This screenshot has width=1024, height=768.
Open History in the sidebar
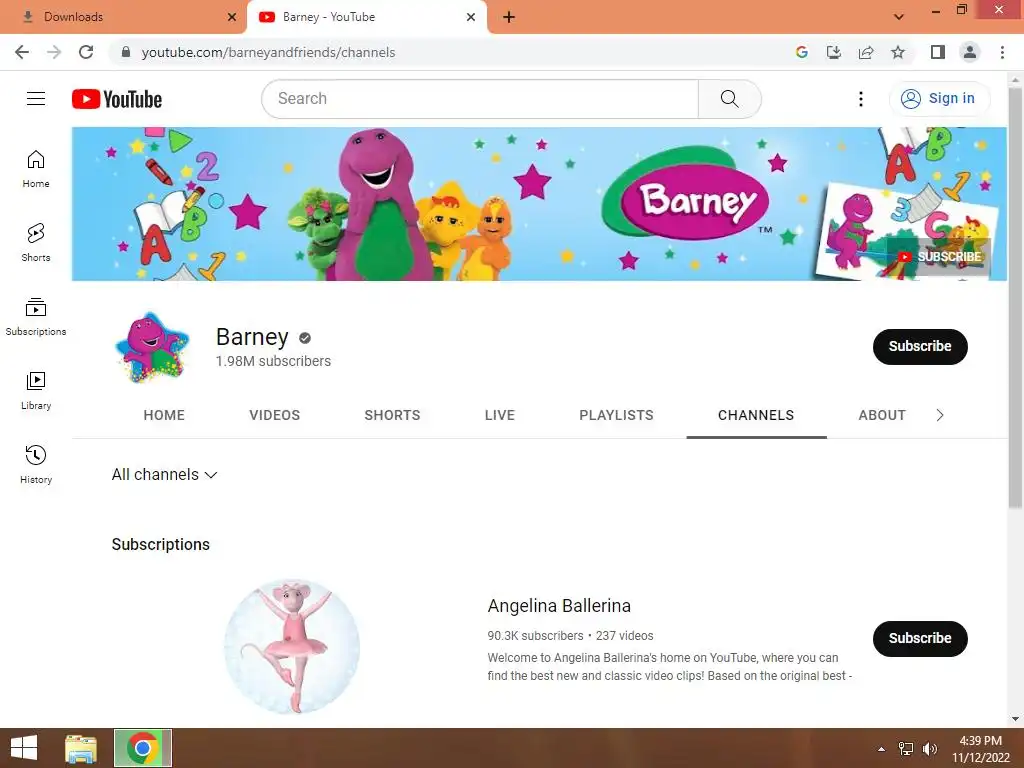click(36, 464)
